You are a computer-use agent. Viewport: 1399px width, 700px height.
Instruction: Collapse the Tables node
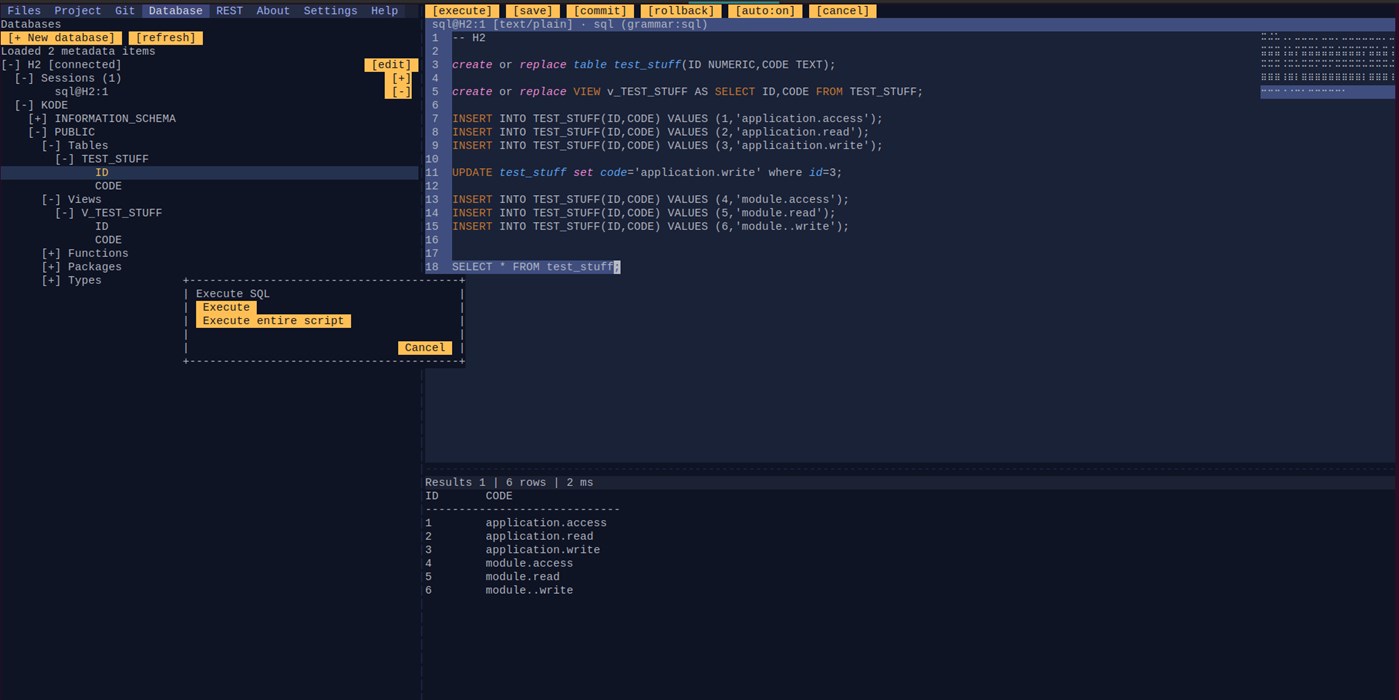51,146
